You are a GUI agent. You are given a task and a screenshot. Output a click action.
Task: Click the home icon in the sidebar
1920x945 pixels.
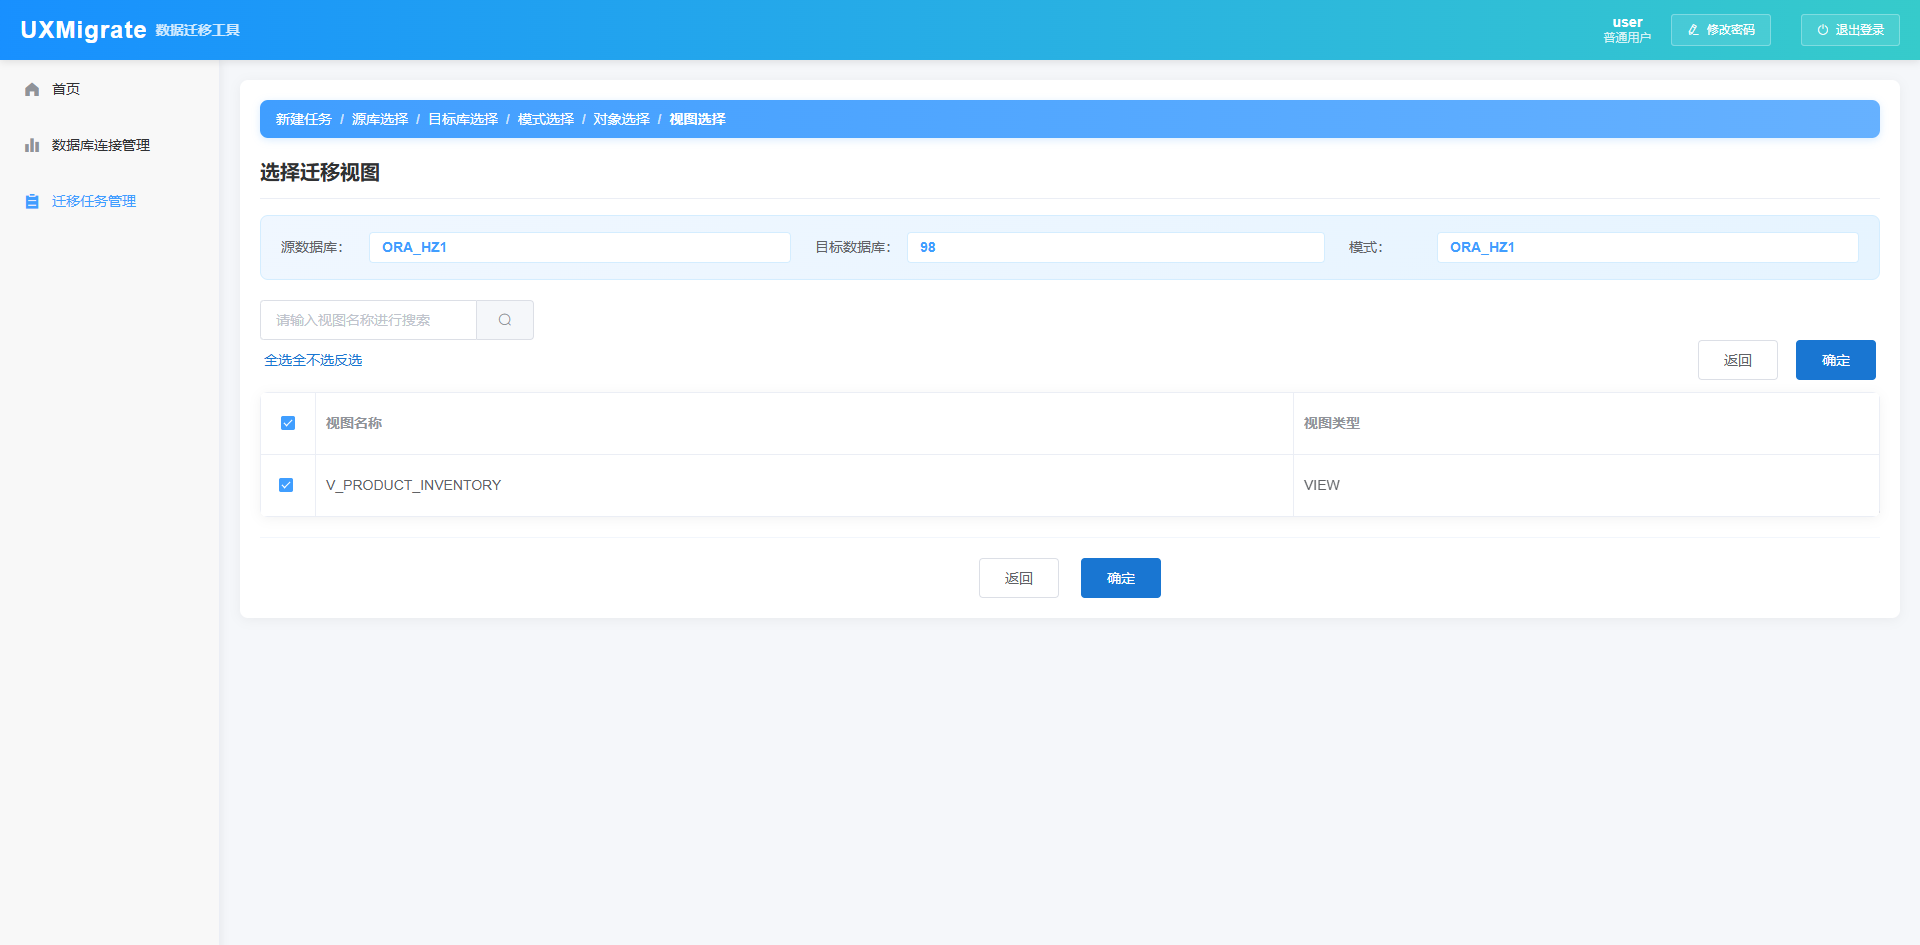pos(32,90)
